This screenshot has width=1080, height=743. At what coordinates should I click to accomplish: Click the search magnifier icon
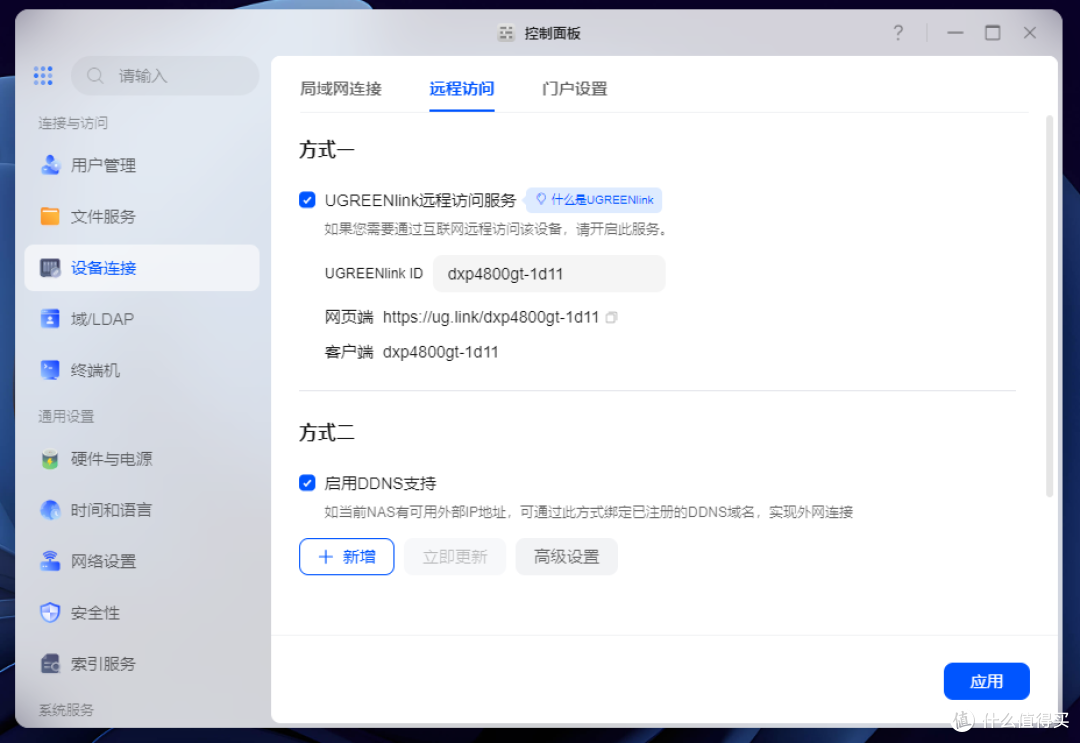coord(95,76)
